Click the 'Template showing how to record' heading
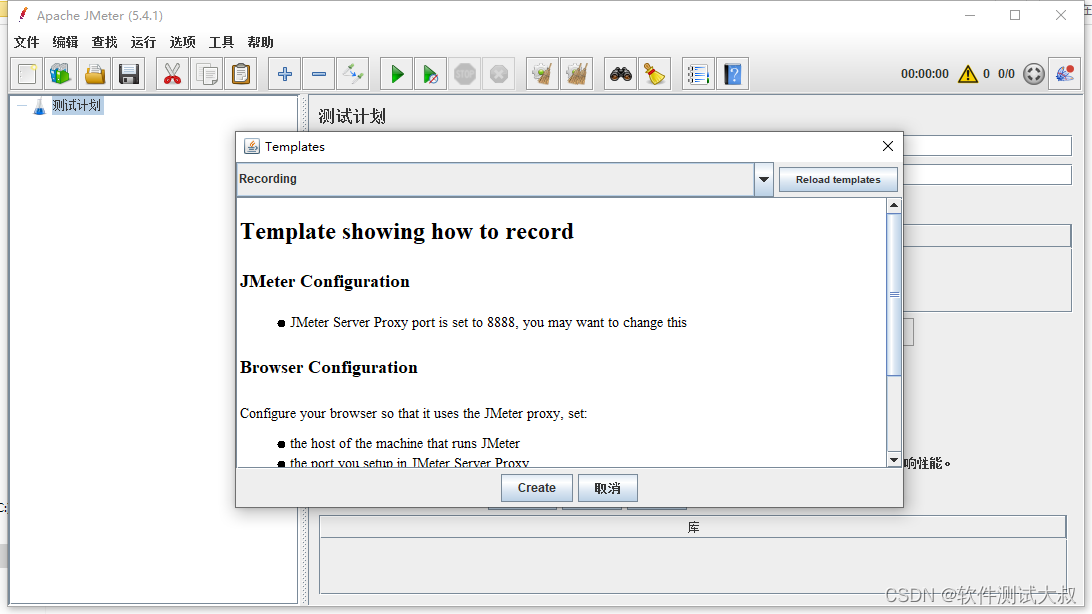This screenshot has width=1092, height=614. [x=407, y=231]
